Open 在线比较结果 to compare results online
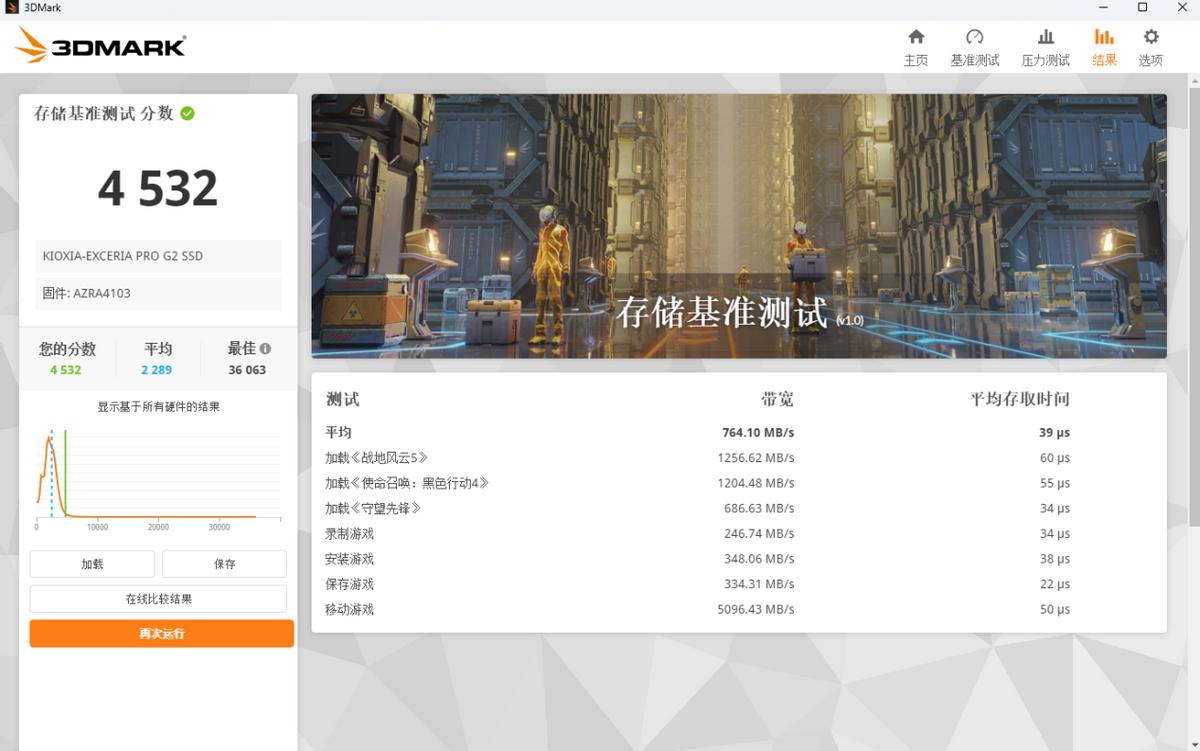This screenshot has width=1200, height=751. [x=158, y=598]
